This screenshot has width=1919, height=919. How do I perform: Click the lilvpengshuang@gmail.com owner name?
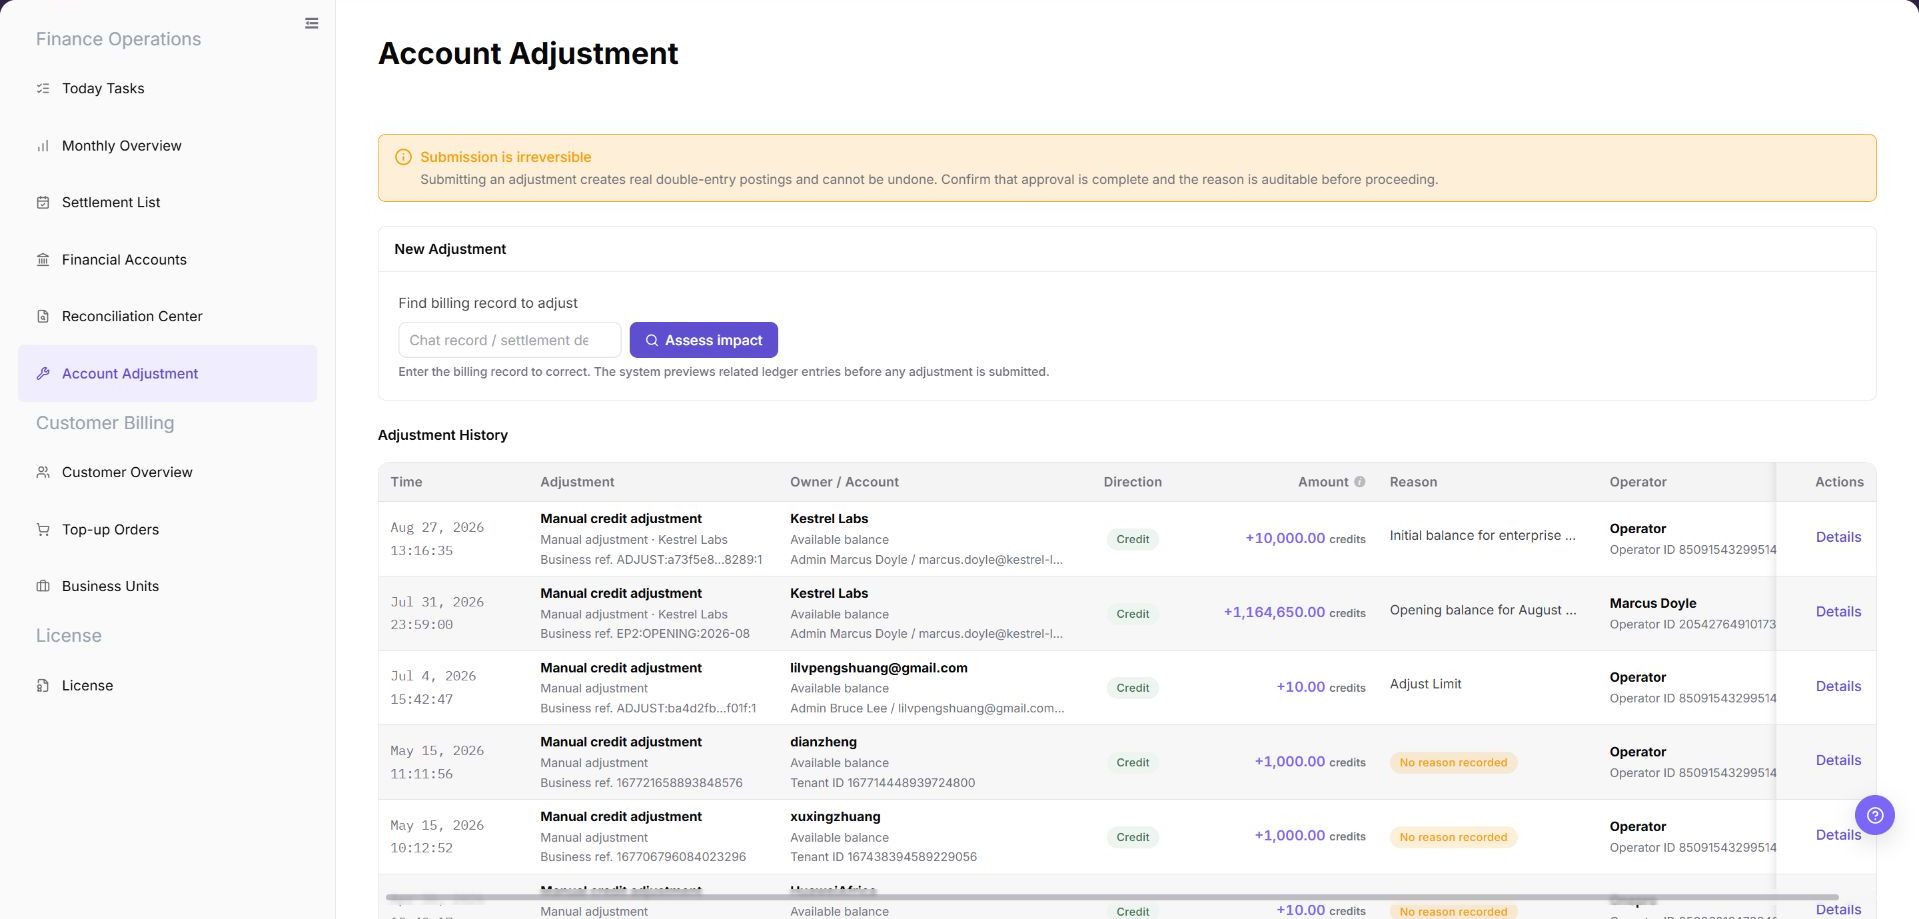click(878, 668)
